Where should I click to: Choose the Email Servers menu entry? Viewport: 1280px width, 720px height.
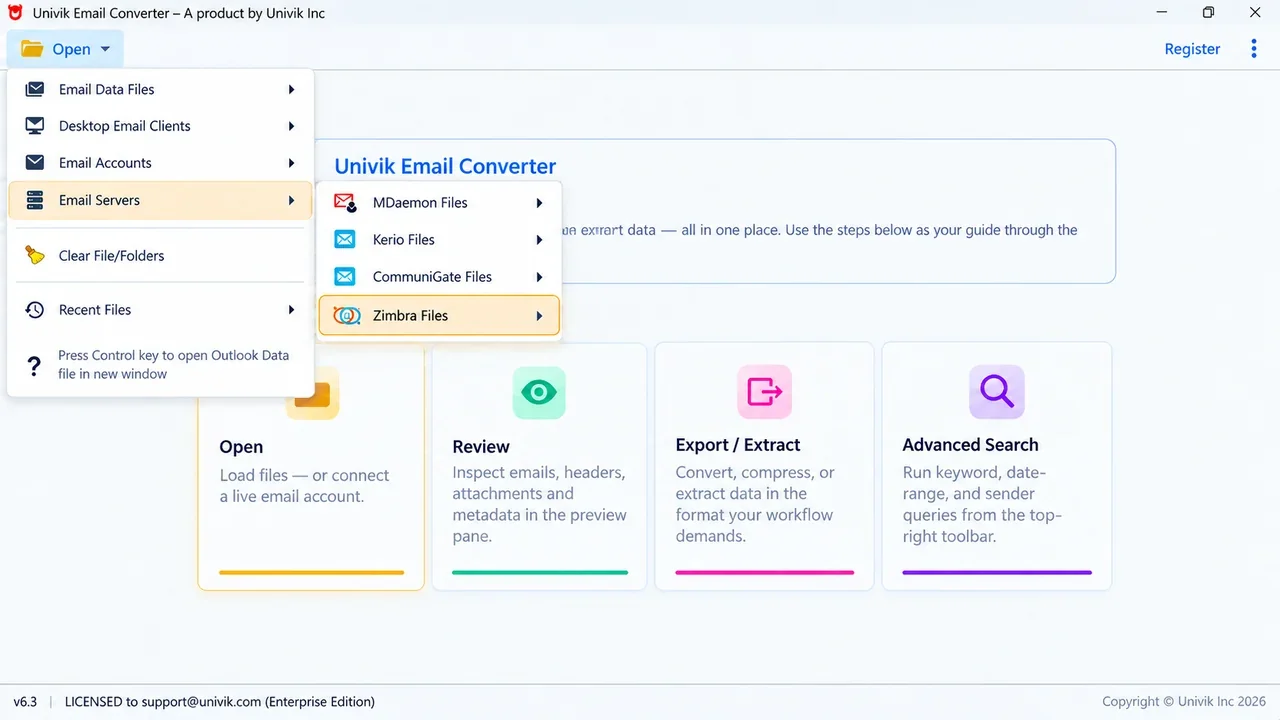(160, 200)
